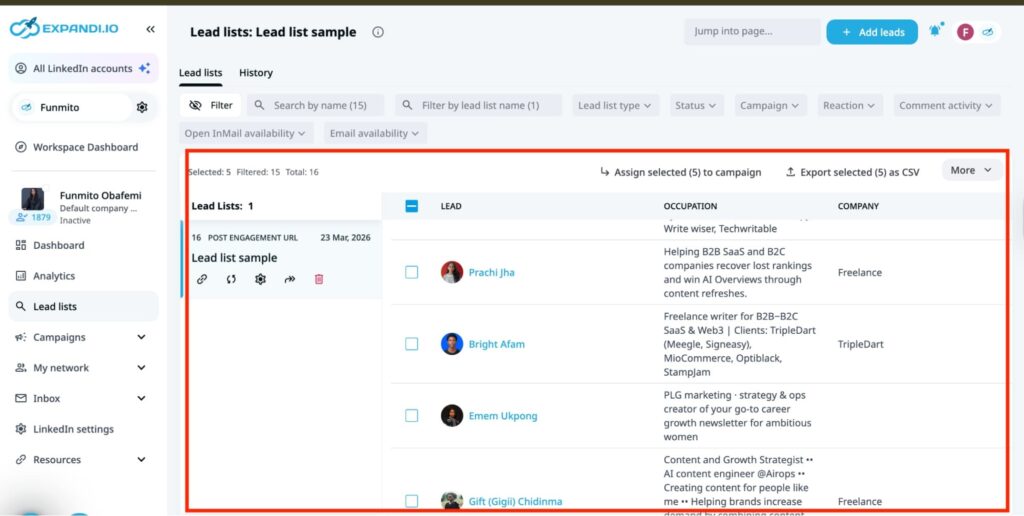The width and height of the screenshot is (1024, 516).
Task: Click the Jump into page search field
Action: (752, 31)
